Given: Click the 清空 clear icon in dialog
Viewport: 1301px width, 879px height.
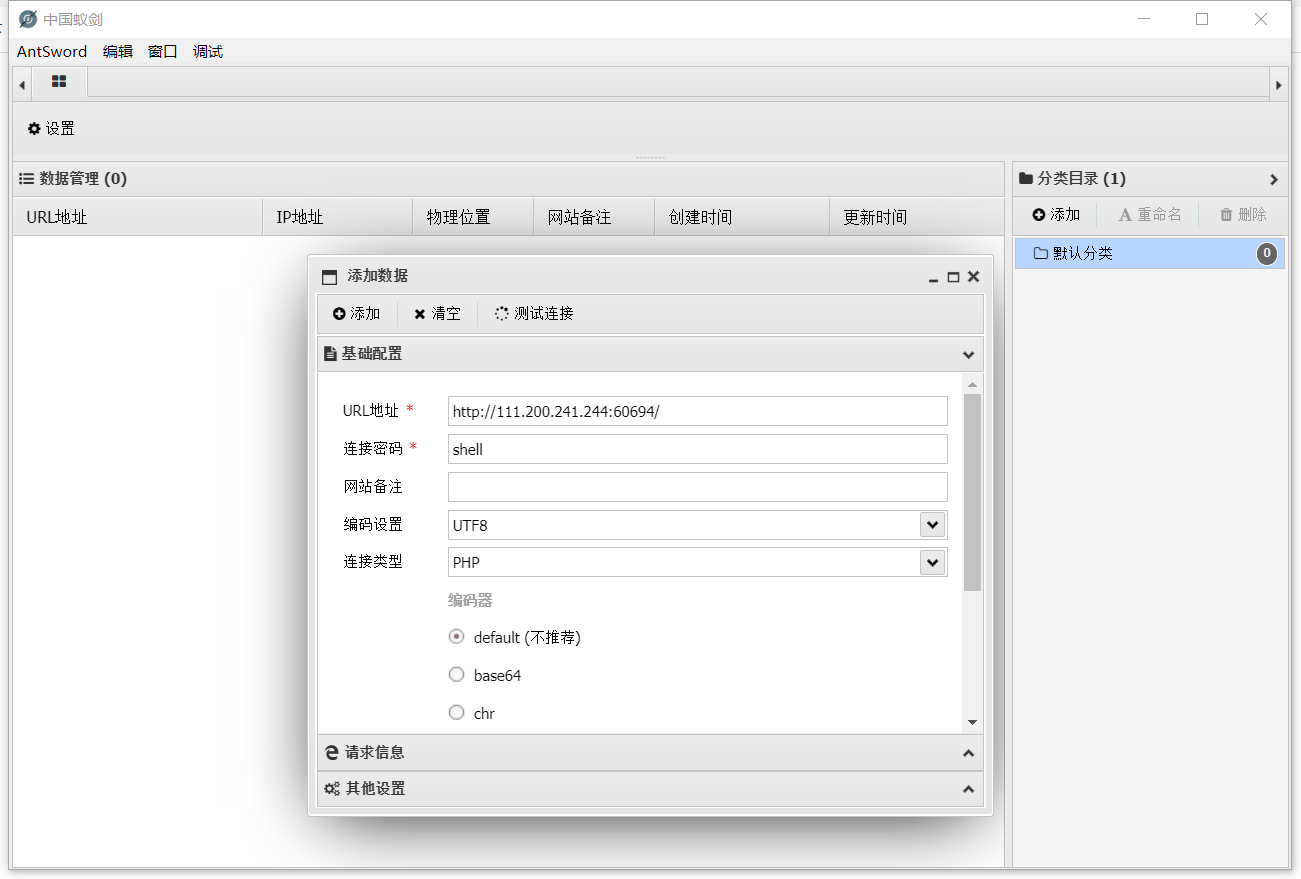Looking at the screenshot, I should (419, 313).
